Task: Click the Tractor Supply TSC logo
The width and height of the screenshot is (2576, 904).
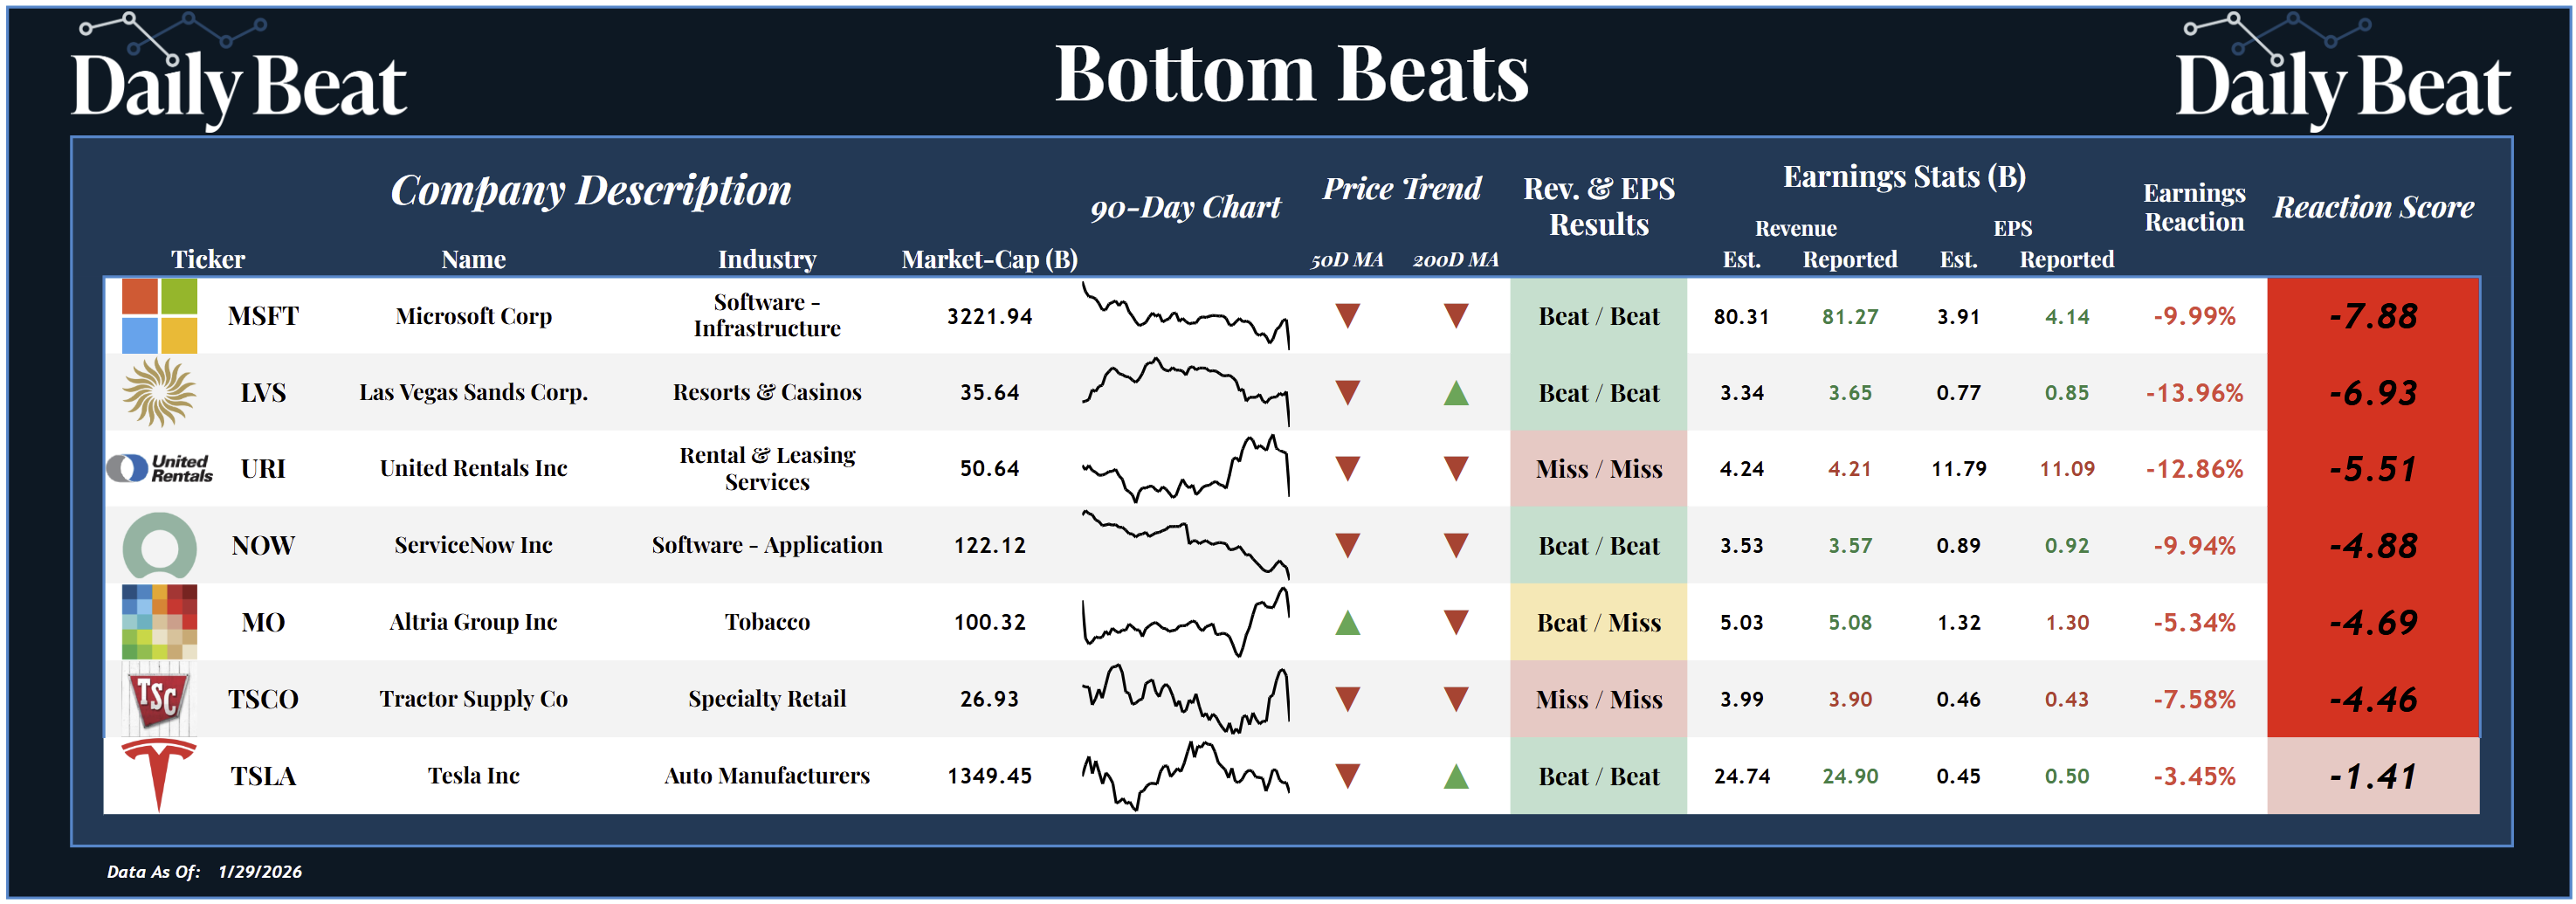Action: 159,698
